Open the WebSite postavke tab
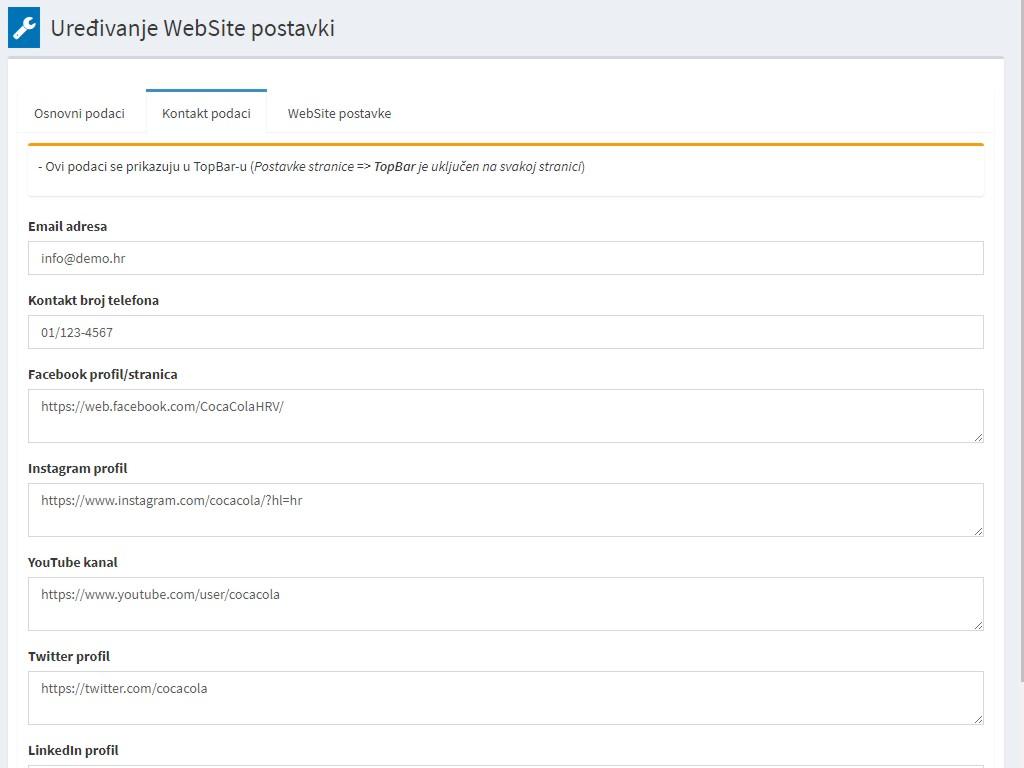The image size is (1024, 768). coord(339,113)
